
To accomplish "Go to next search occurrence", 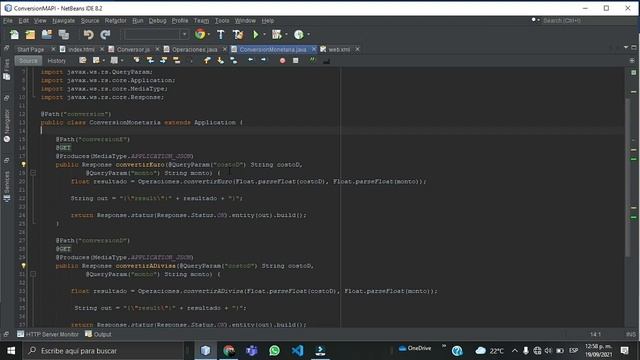I will (x=163, y=60).
